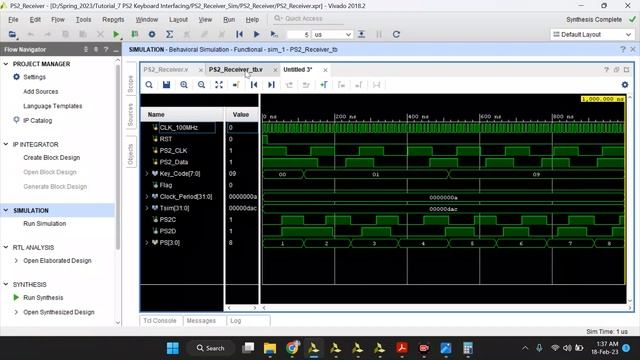Click Run Synthesis in Flow Navigator
640x360 pixels.
[x=43, y=298]
